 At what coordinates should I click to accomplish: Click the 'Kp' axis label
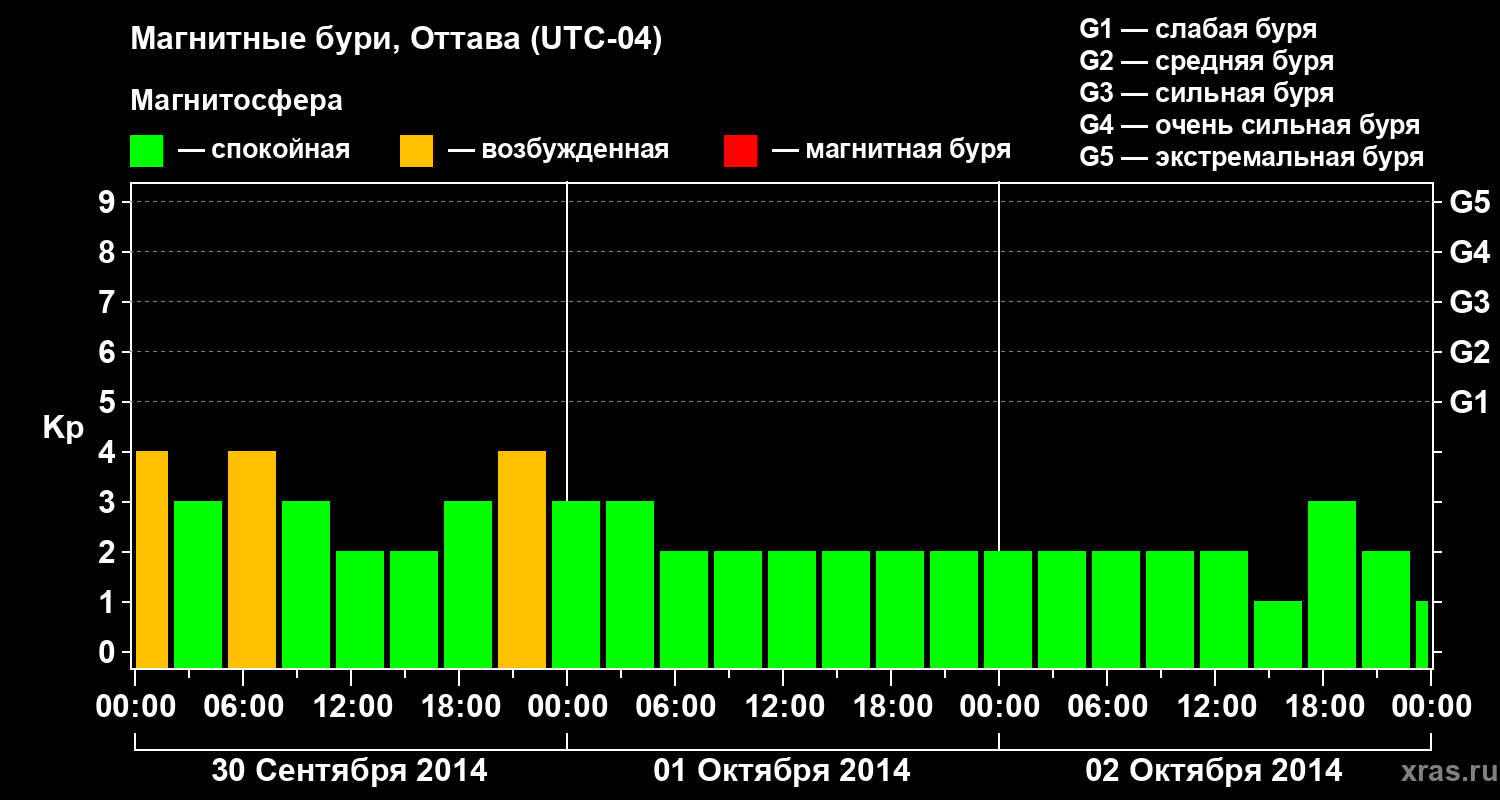pos(63,428)
